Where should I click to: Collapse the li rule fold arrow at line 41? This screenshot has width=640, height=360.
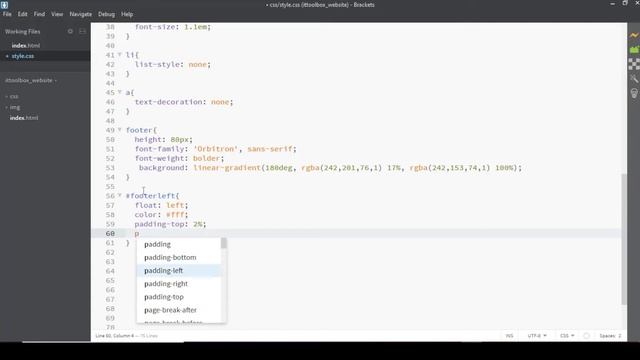click(x=120, y=54)
